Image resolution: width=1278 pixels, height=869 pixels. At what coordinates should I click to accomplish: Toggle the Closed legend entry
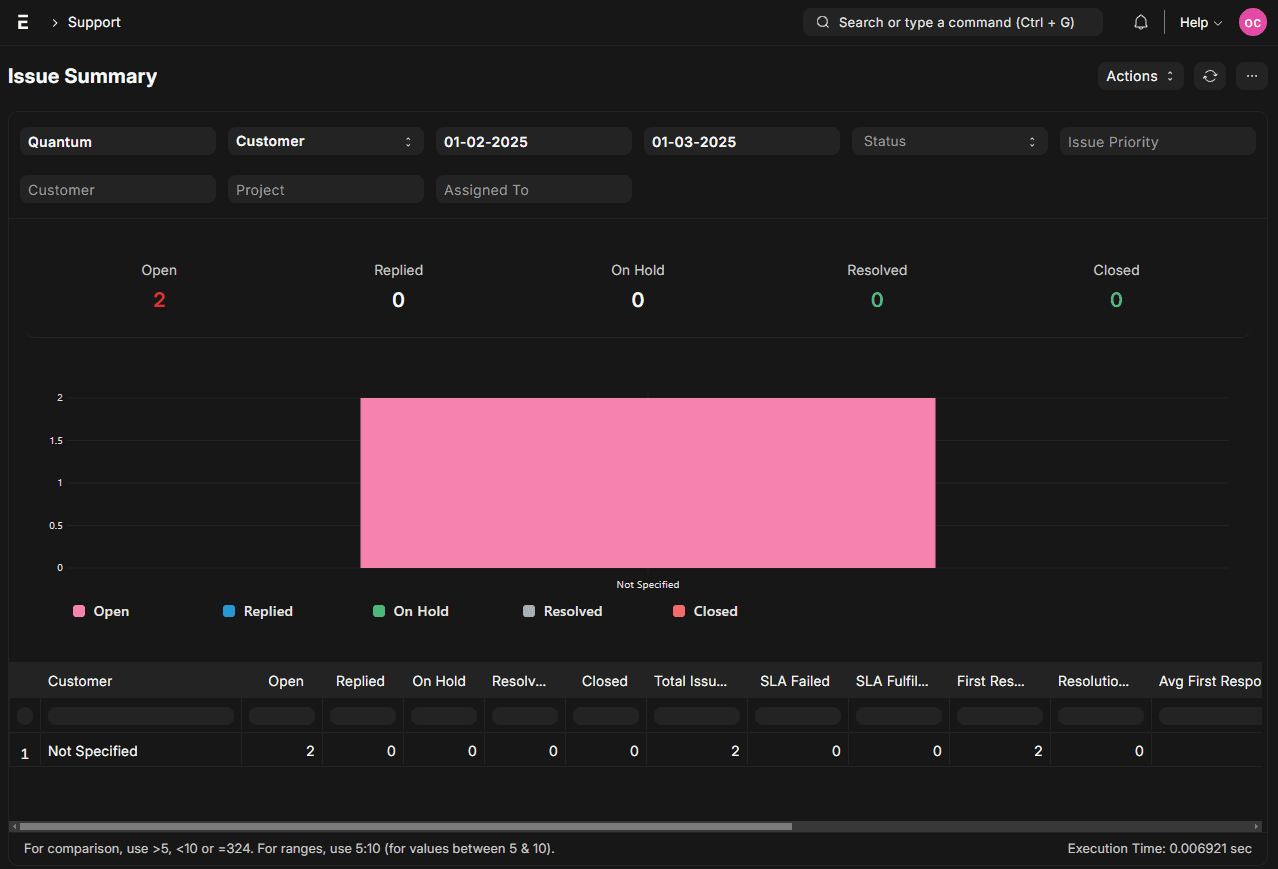click(705, 611)
